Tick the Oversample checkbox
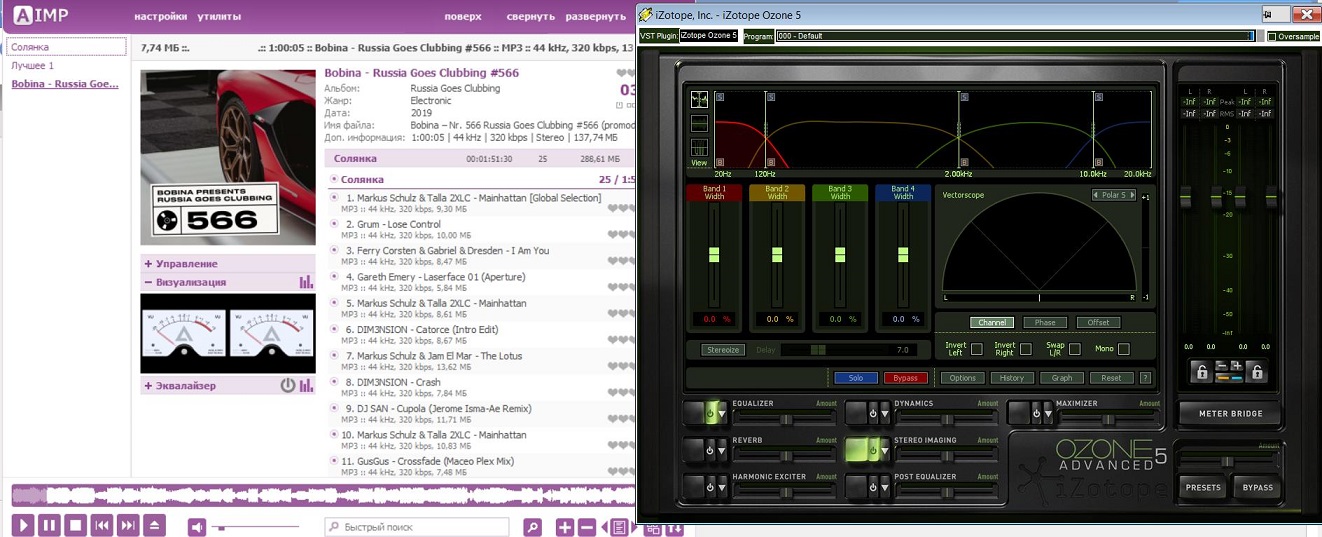1322x537 pixels. (x=1272, y=37)
